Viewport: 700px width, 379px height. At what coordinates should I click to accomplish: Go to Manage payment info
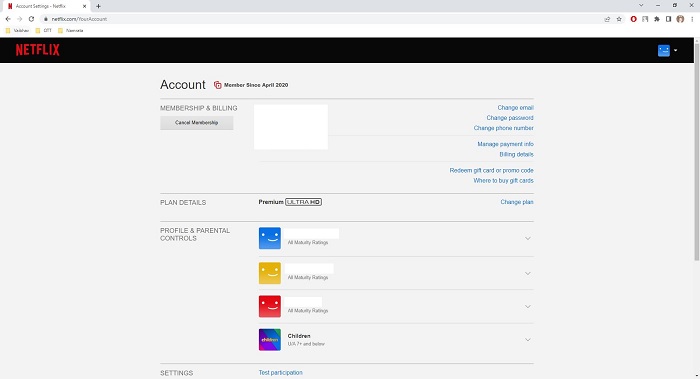(505, 144)
